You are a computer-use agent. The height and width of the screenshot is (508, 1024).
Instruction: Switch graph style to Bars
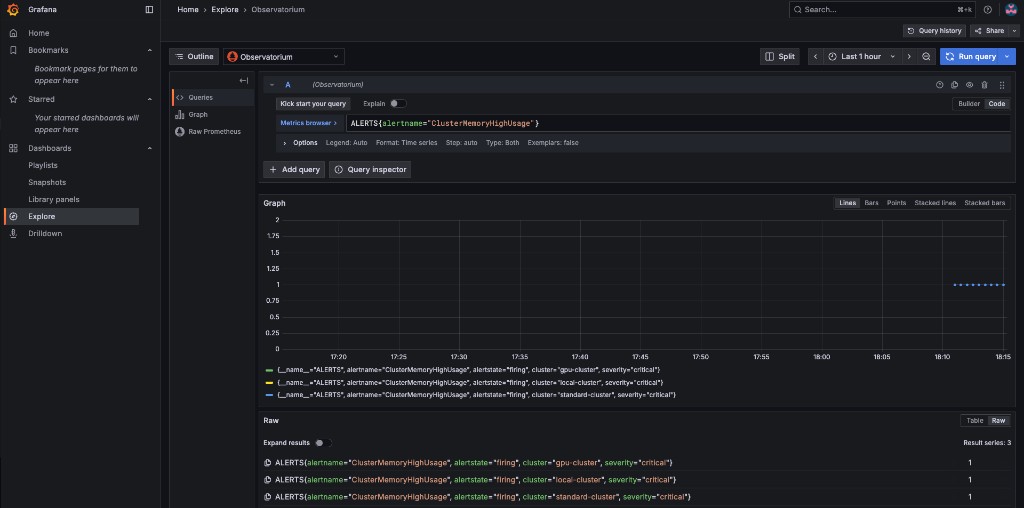(871, 203)
